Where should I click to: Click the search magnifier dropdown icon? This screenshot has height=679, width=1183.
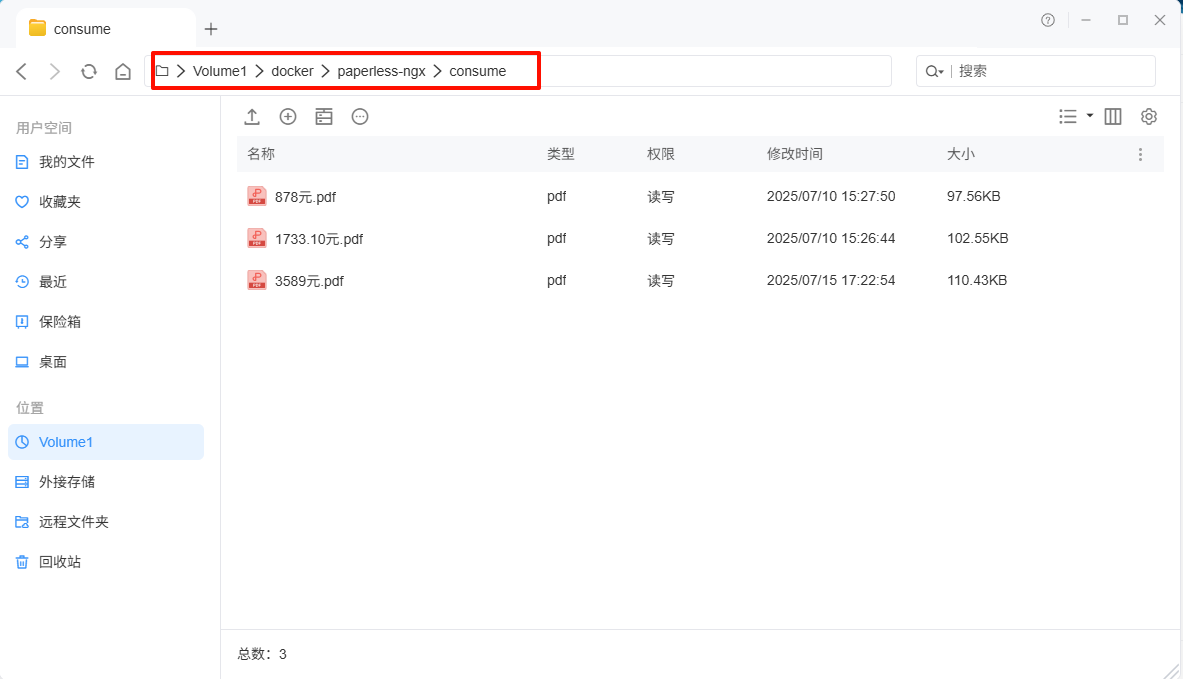[x=935, y=71]
